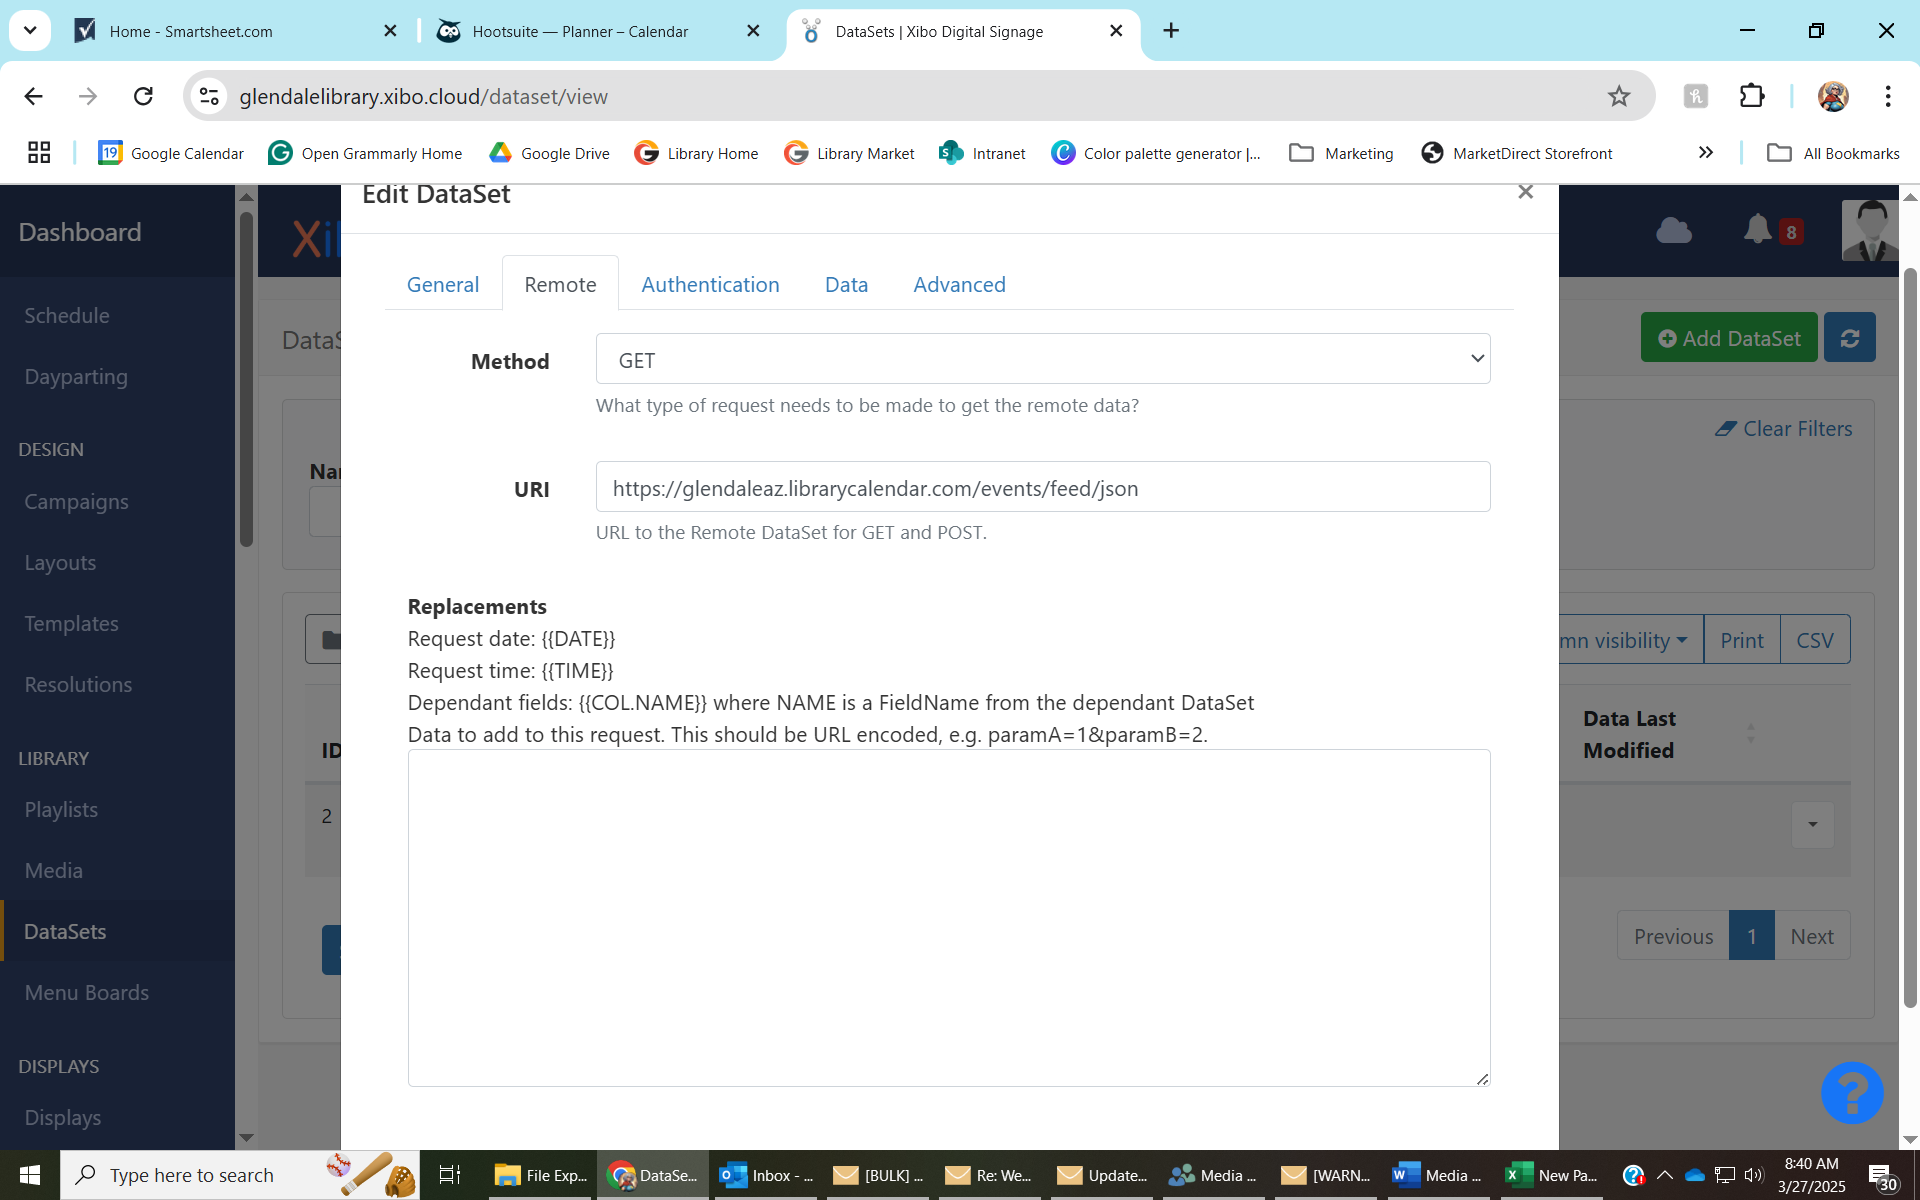Switch to the Data tab
The image size is (1920, 1200).
[846, 284]
